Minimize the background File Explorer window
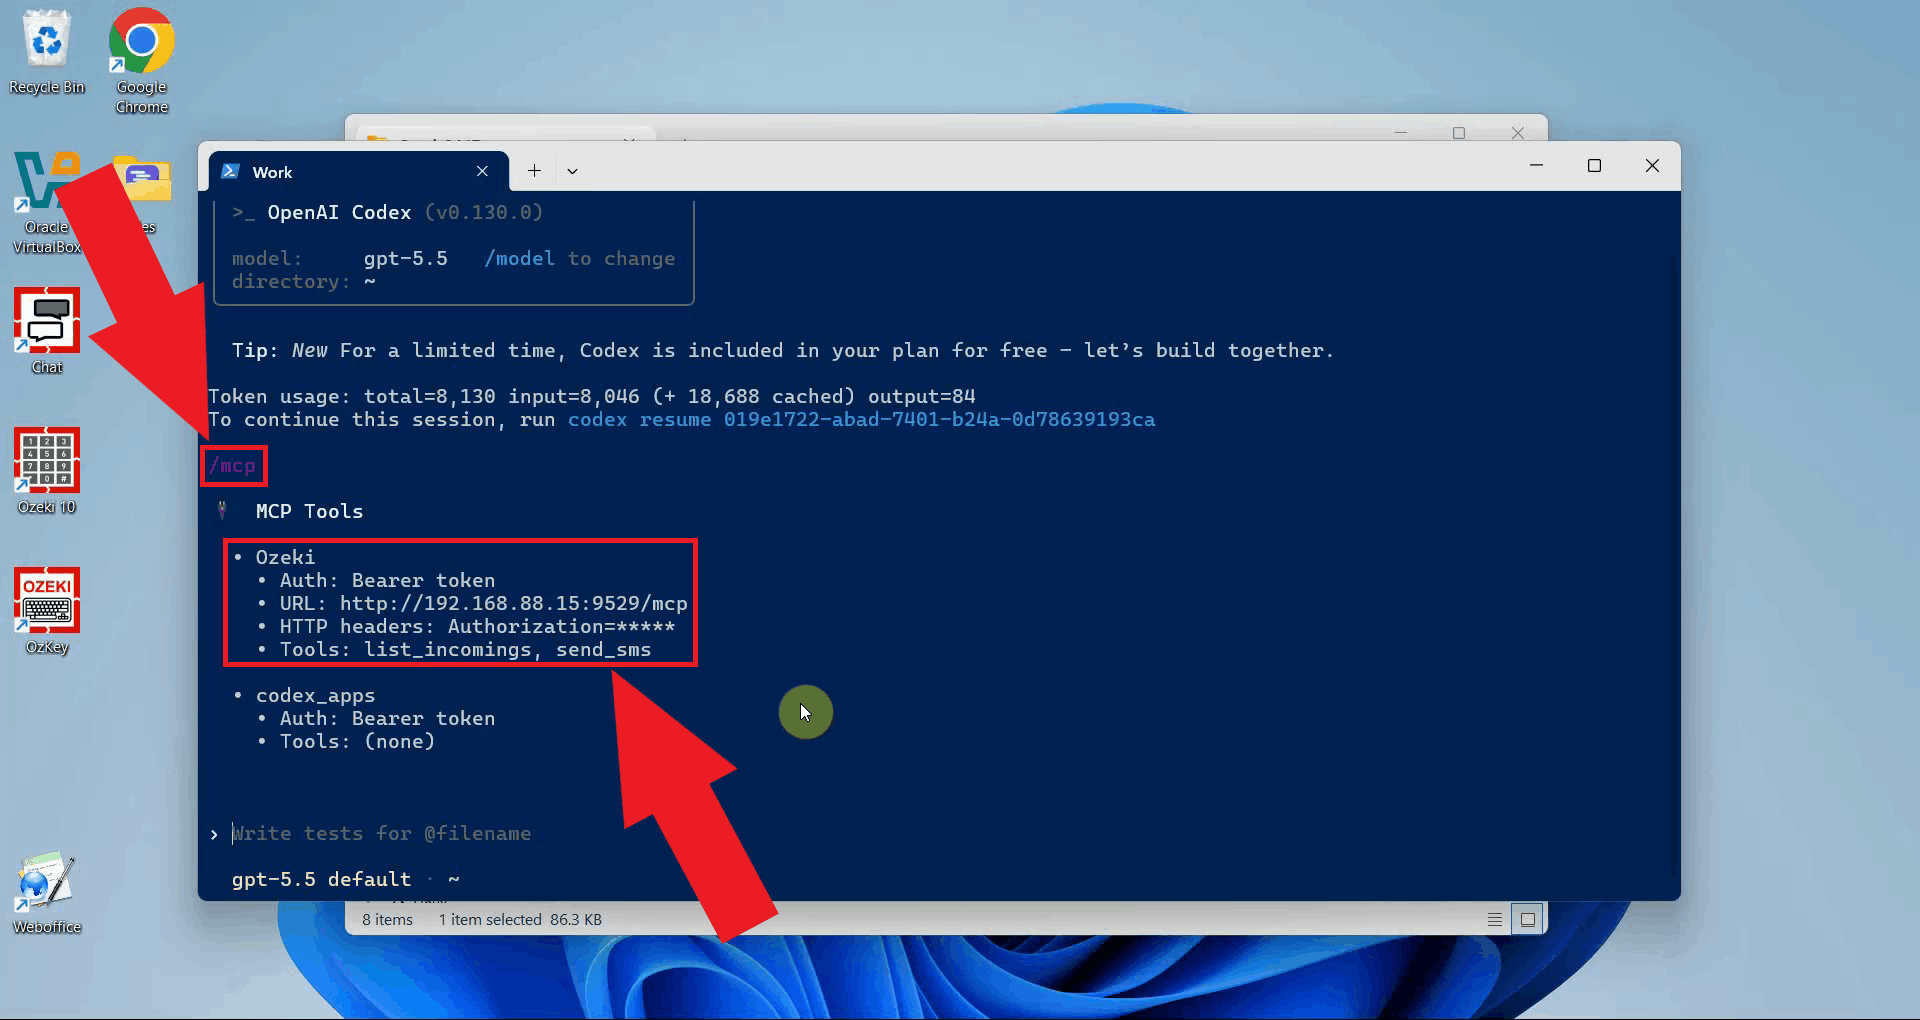 [x=1400, y=132]
